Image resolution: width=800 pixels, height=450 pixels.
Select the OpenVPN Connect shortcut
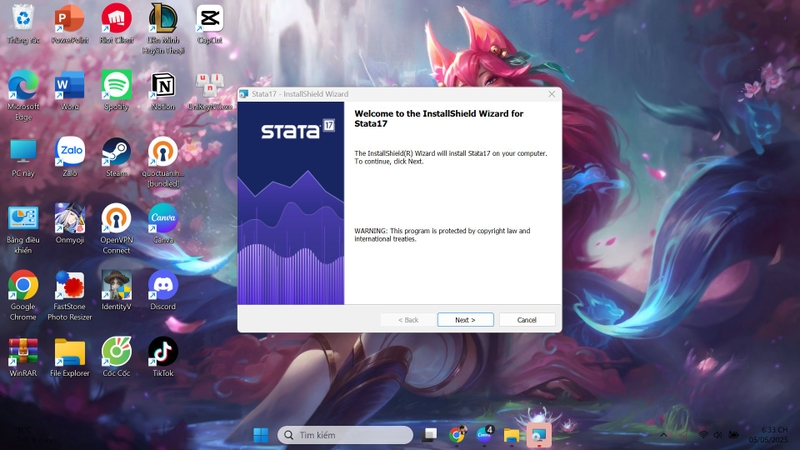click(x=116, y=229)
